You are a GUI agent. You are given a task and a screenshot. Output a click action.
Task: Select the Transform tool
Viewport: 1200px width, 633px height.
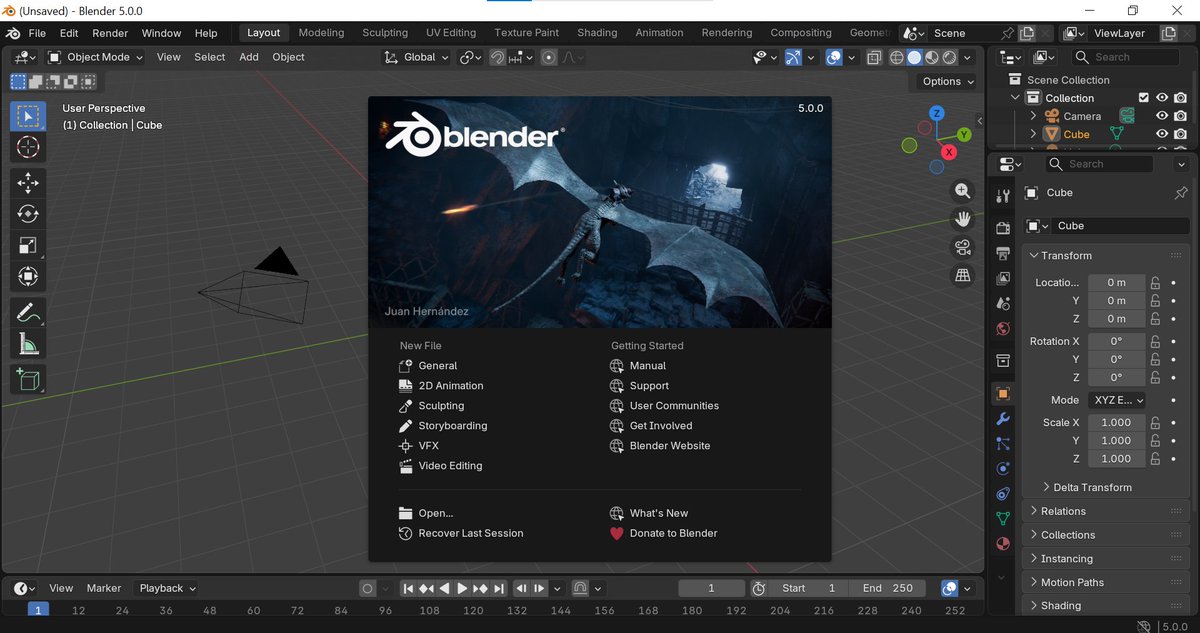[28, 277]
